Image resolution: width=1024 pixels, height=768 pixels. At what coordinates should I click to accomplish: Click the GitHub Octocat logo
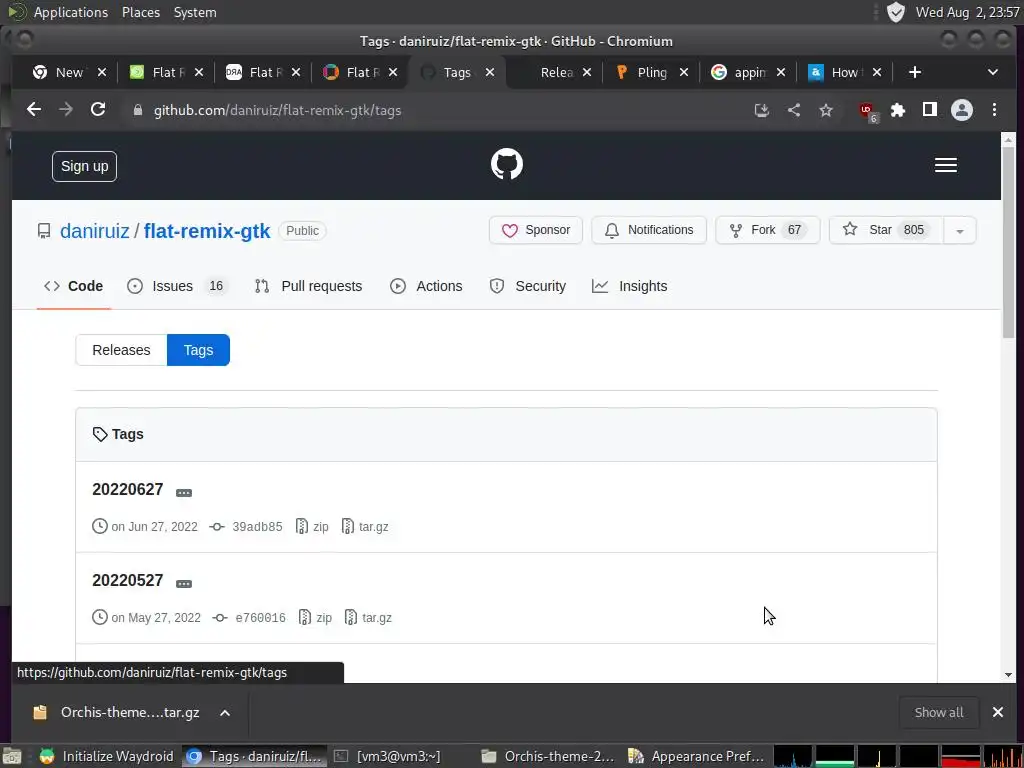click(507, 165)
